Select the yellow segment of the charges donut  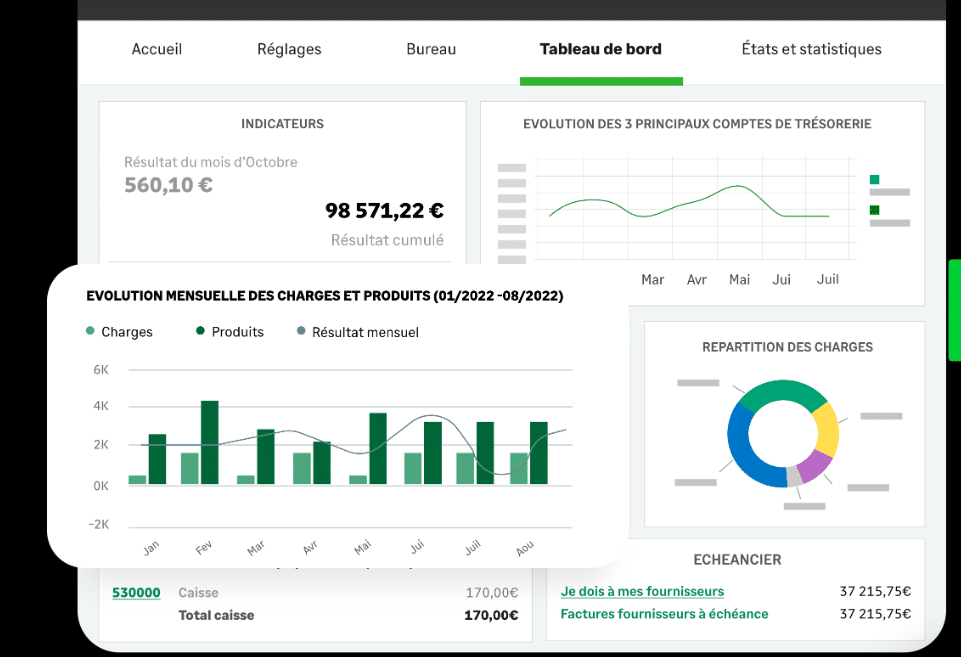827,426
